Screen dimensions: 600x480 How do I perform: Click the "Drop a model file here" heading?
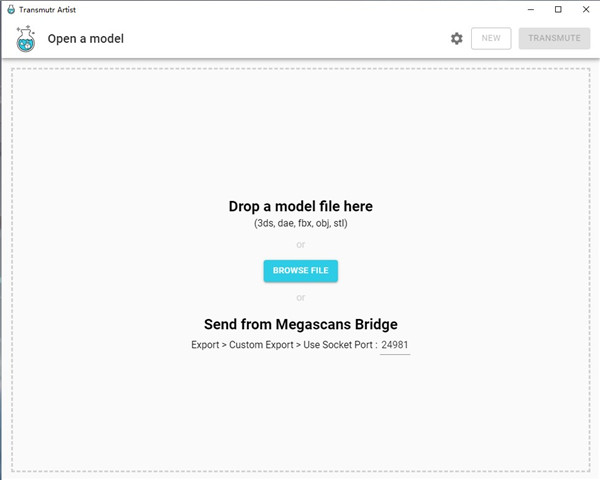coord(300,206)
